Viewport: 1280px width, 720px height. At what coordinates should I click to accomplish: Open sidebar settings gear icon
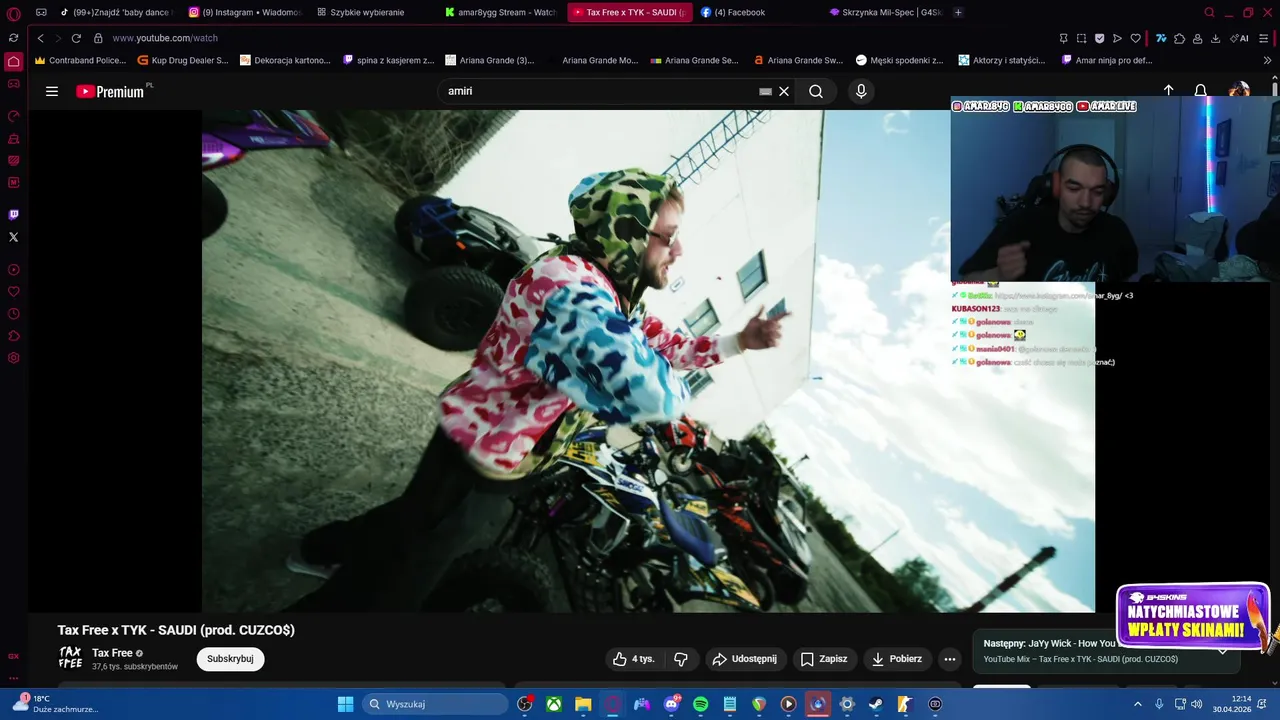(13, 358)
